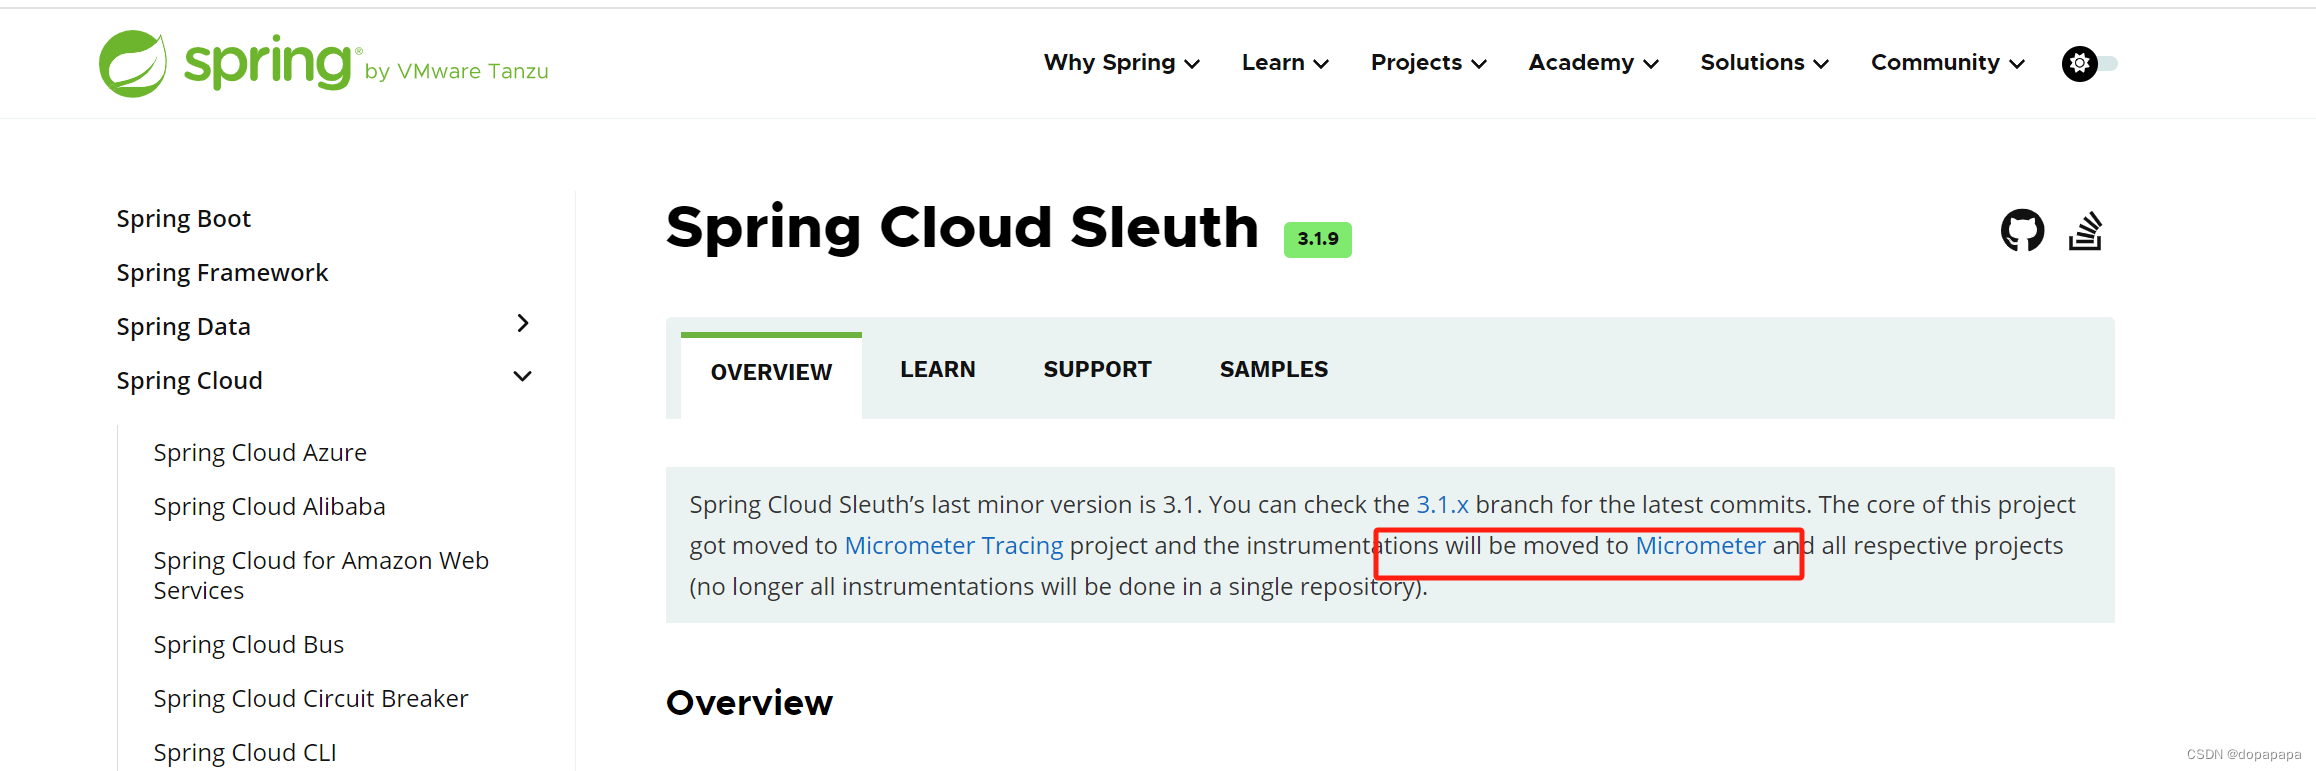The image size is (2316, 771).
Task: Follow the Micrometer Tracing link
Action: pyautogui.click(x=954, y=546)
